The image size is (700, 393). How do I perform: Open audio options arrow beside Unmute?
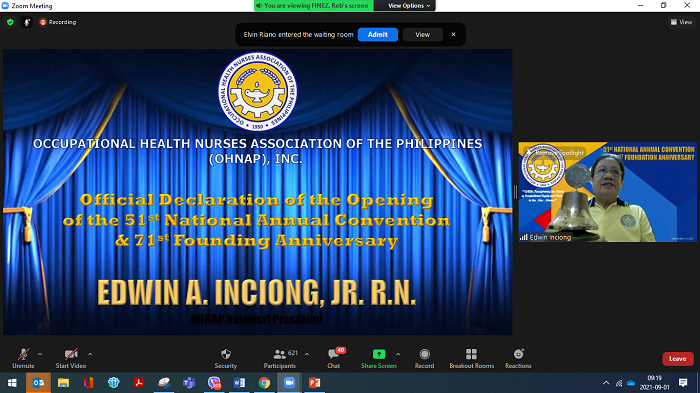click(x=40, y=354)
